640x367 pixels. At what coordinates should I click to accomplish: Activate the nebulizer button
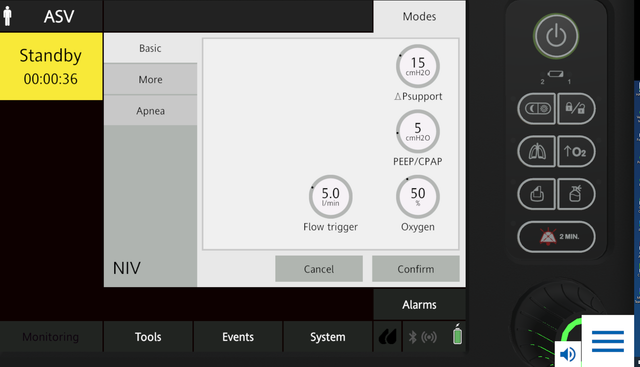coord(576,194)
